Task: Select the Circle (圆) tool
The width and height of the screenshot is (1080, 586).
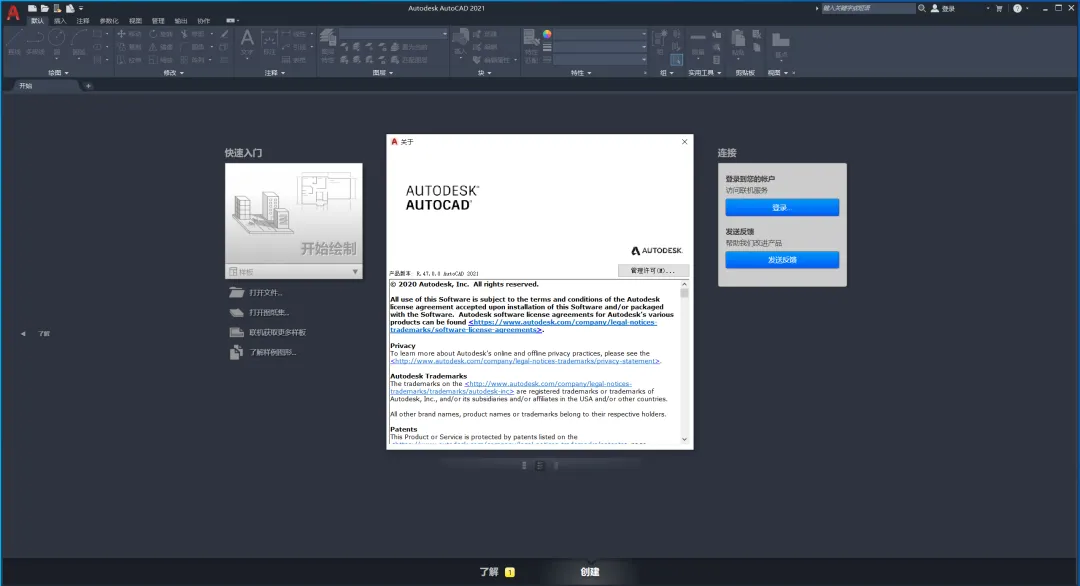Action: [x=56, y=43]
